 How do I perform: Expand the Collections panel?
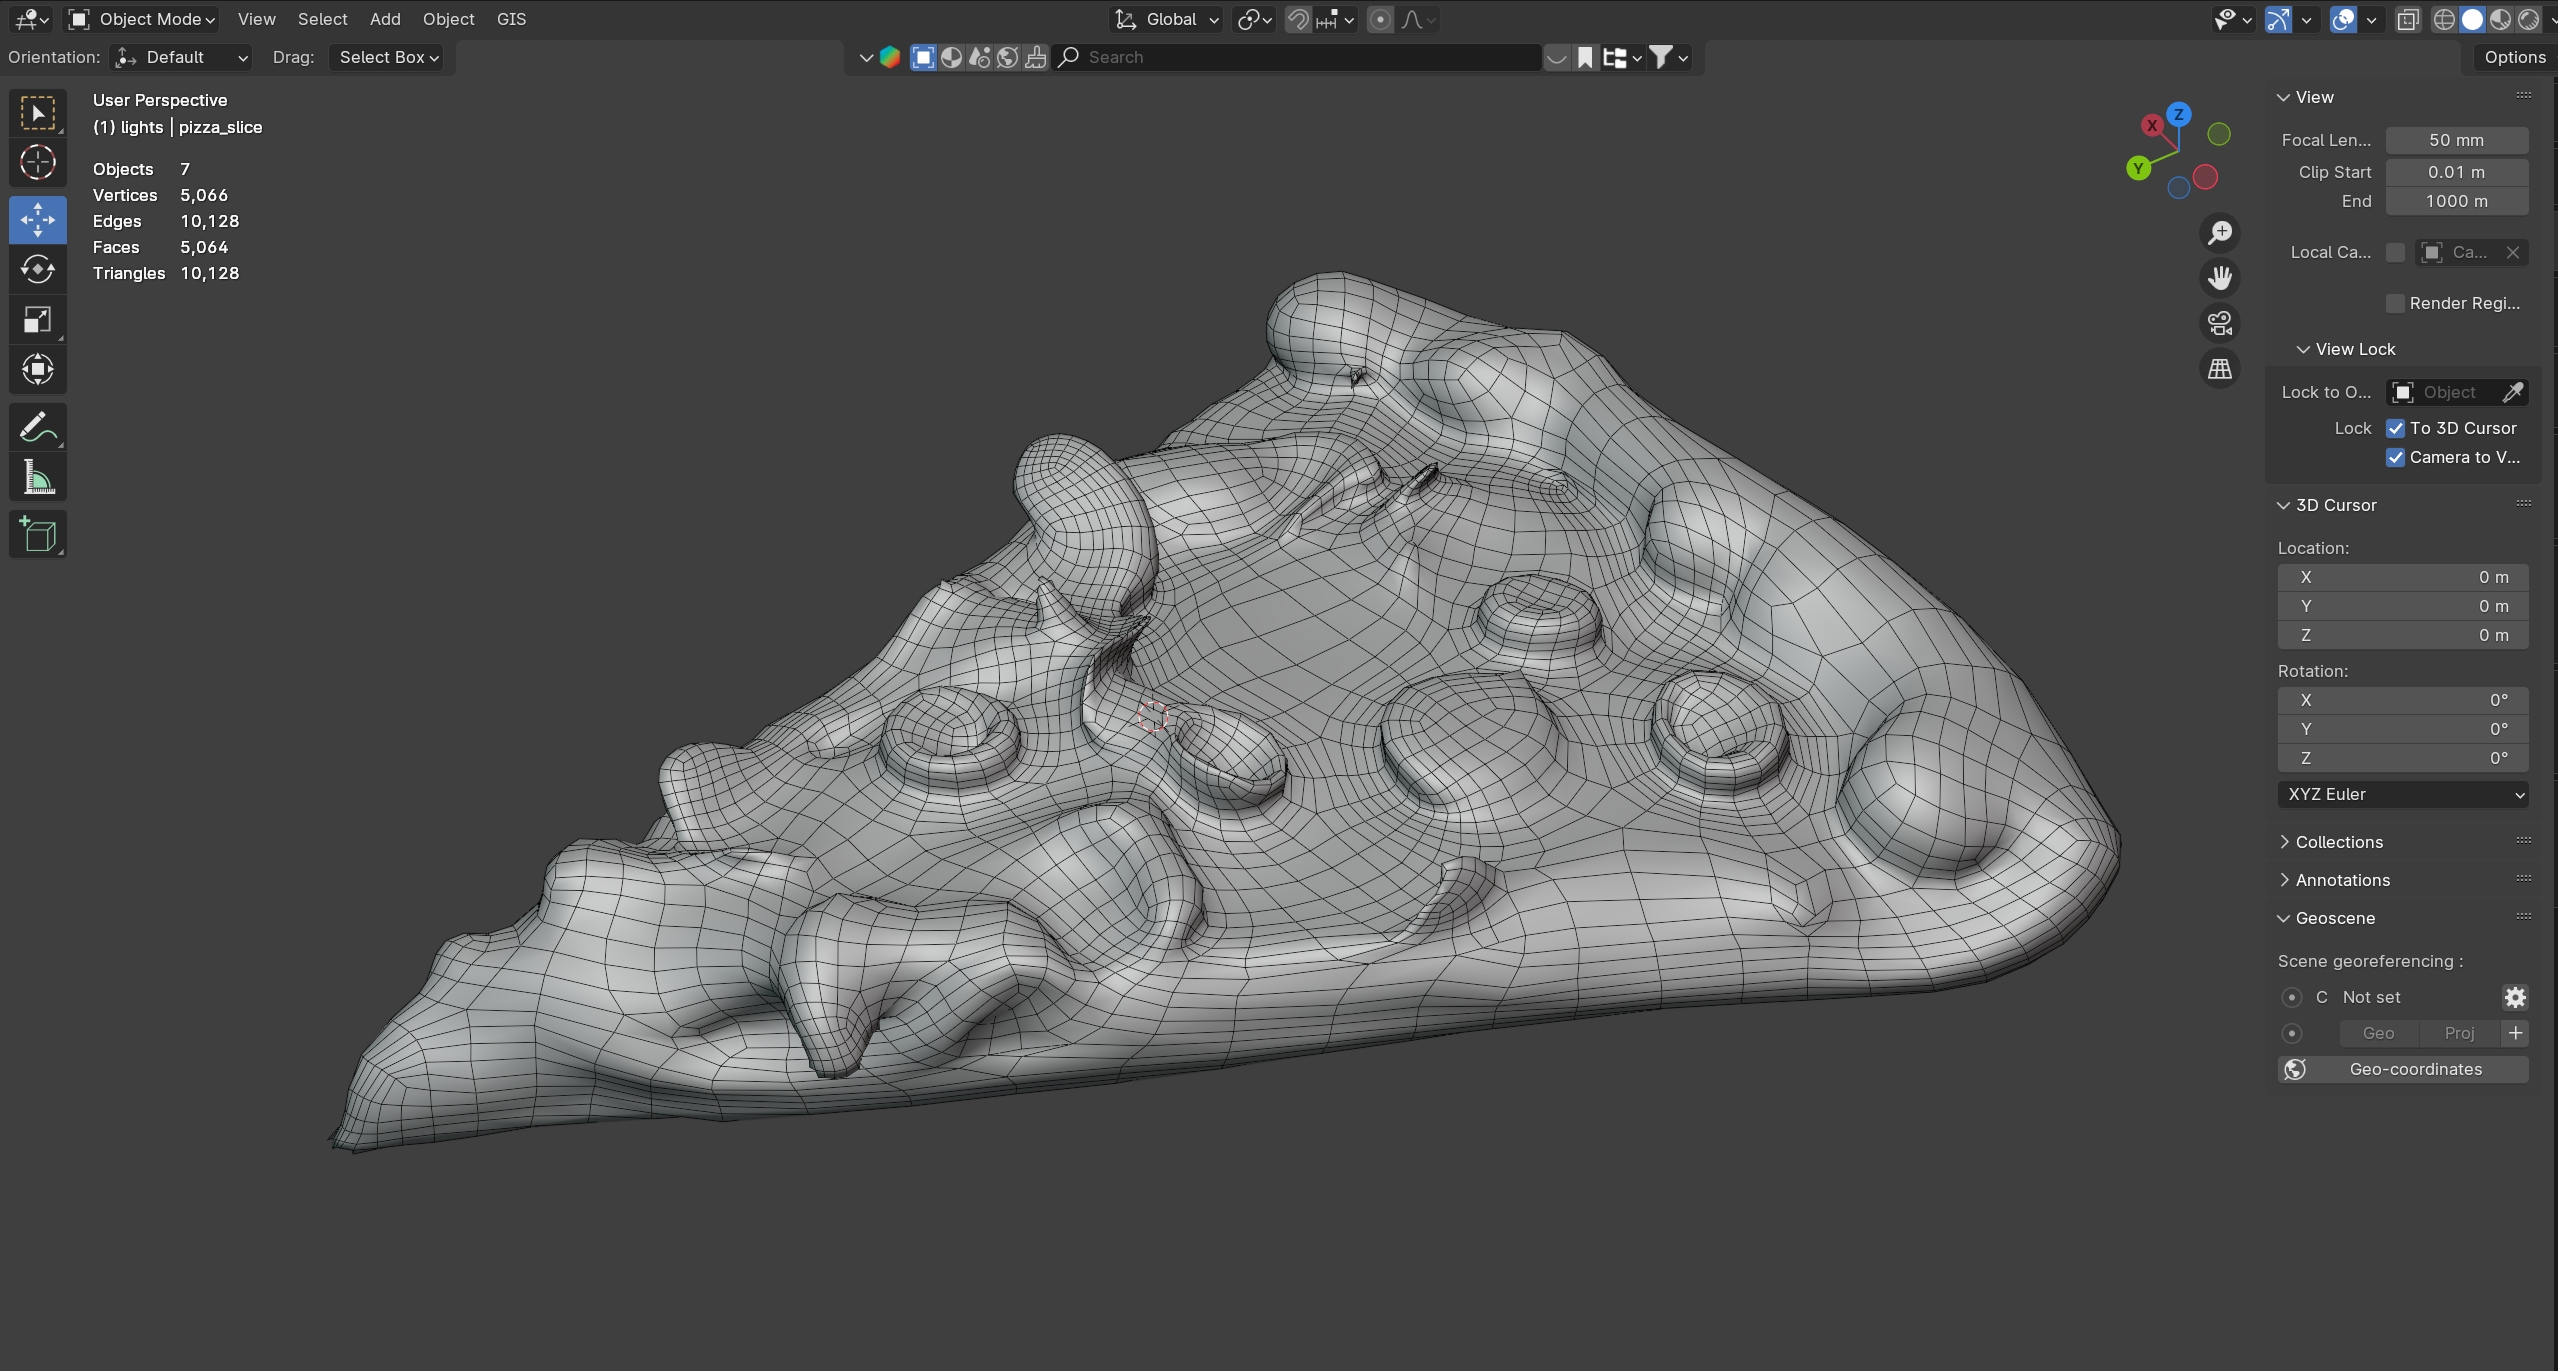point(2339,842)
